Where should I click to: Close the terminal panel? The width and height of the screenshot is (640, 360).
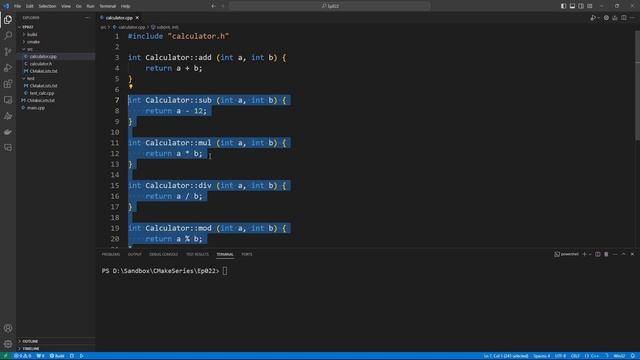click(632, 254)
